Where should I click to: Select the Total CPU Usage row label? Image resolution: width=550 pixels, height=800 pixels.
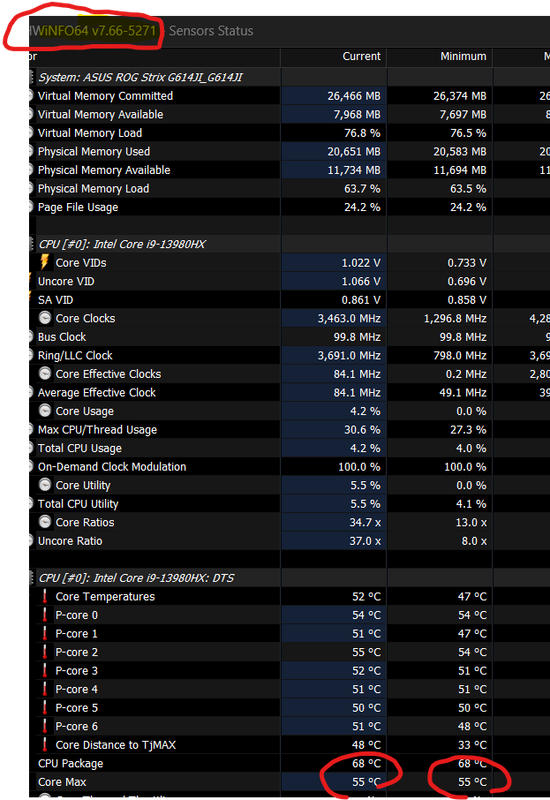pyautogui.click(x=80, y=448)
